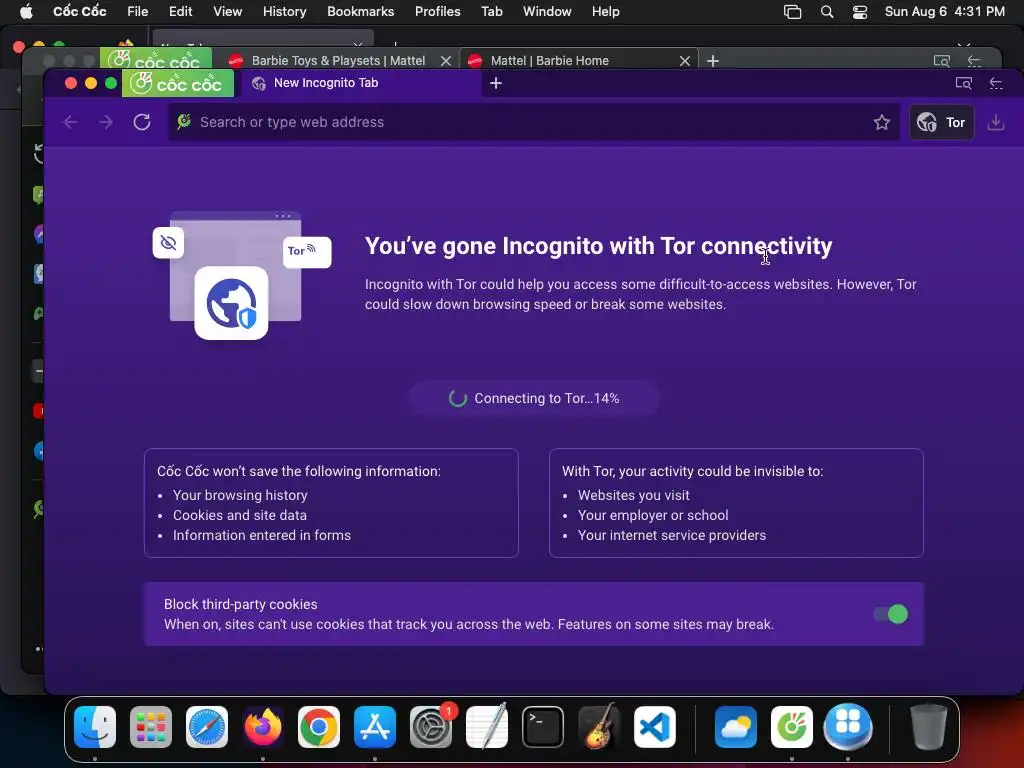The image size is (1024, 768).
Task: Click the heading 'You've gone Incognito with Tor connectivity'
Action: [598, 246]
